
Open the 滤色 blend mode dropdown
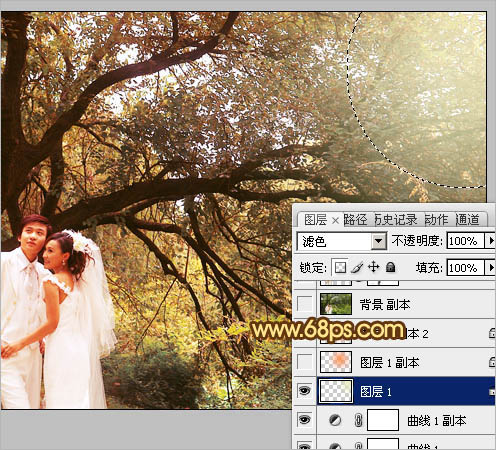pyautogui.click(x=379, y=241)
